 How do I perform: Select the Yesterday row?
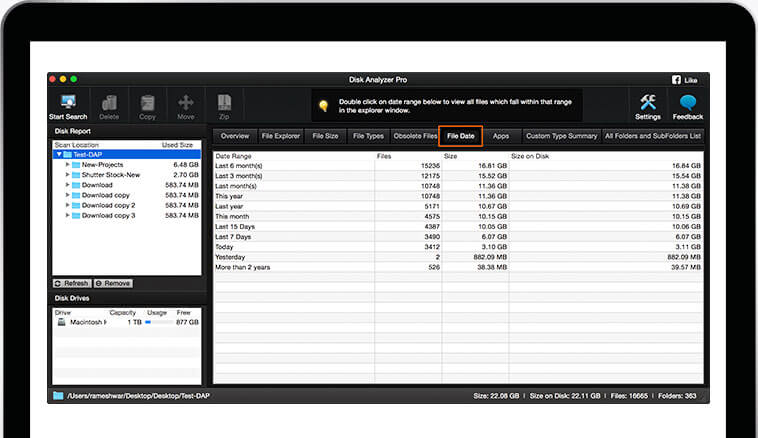coord(458,257)
